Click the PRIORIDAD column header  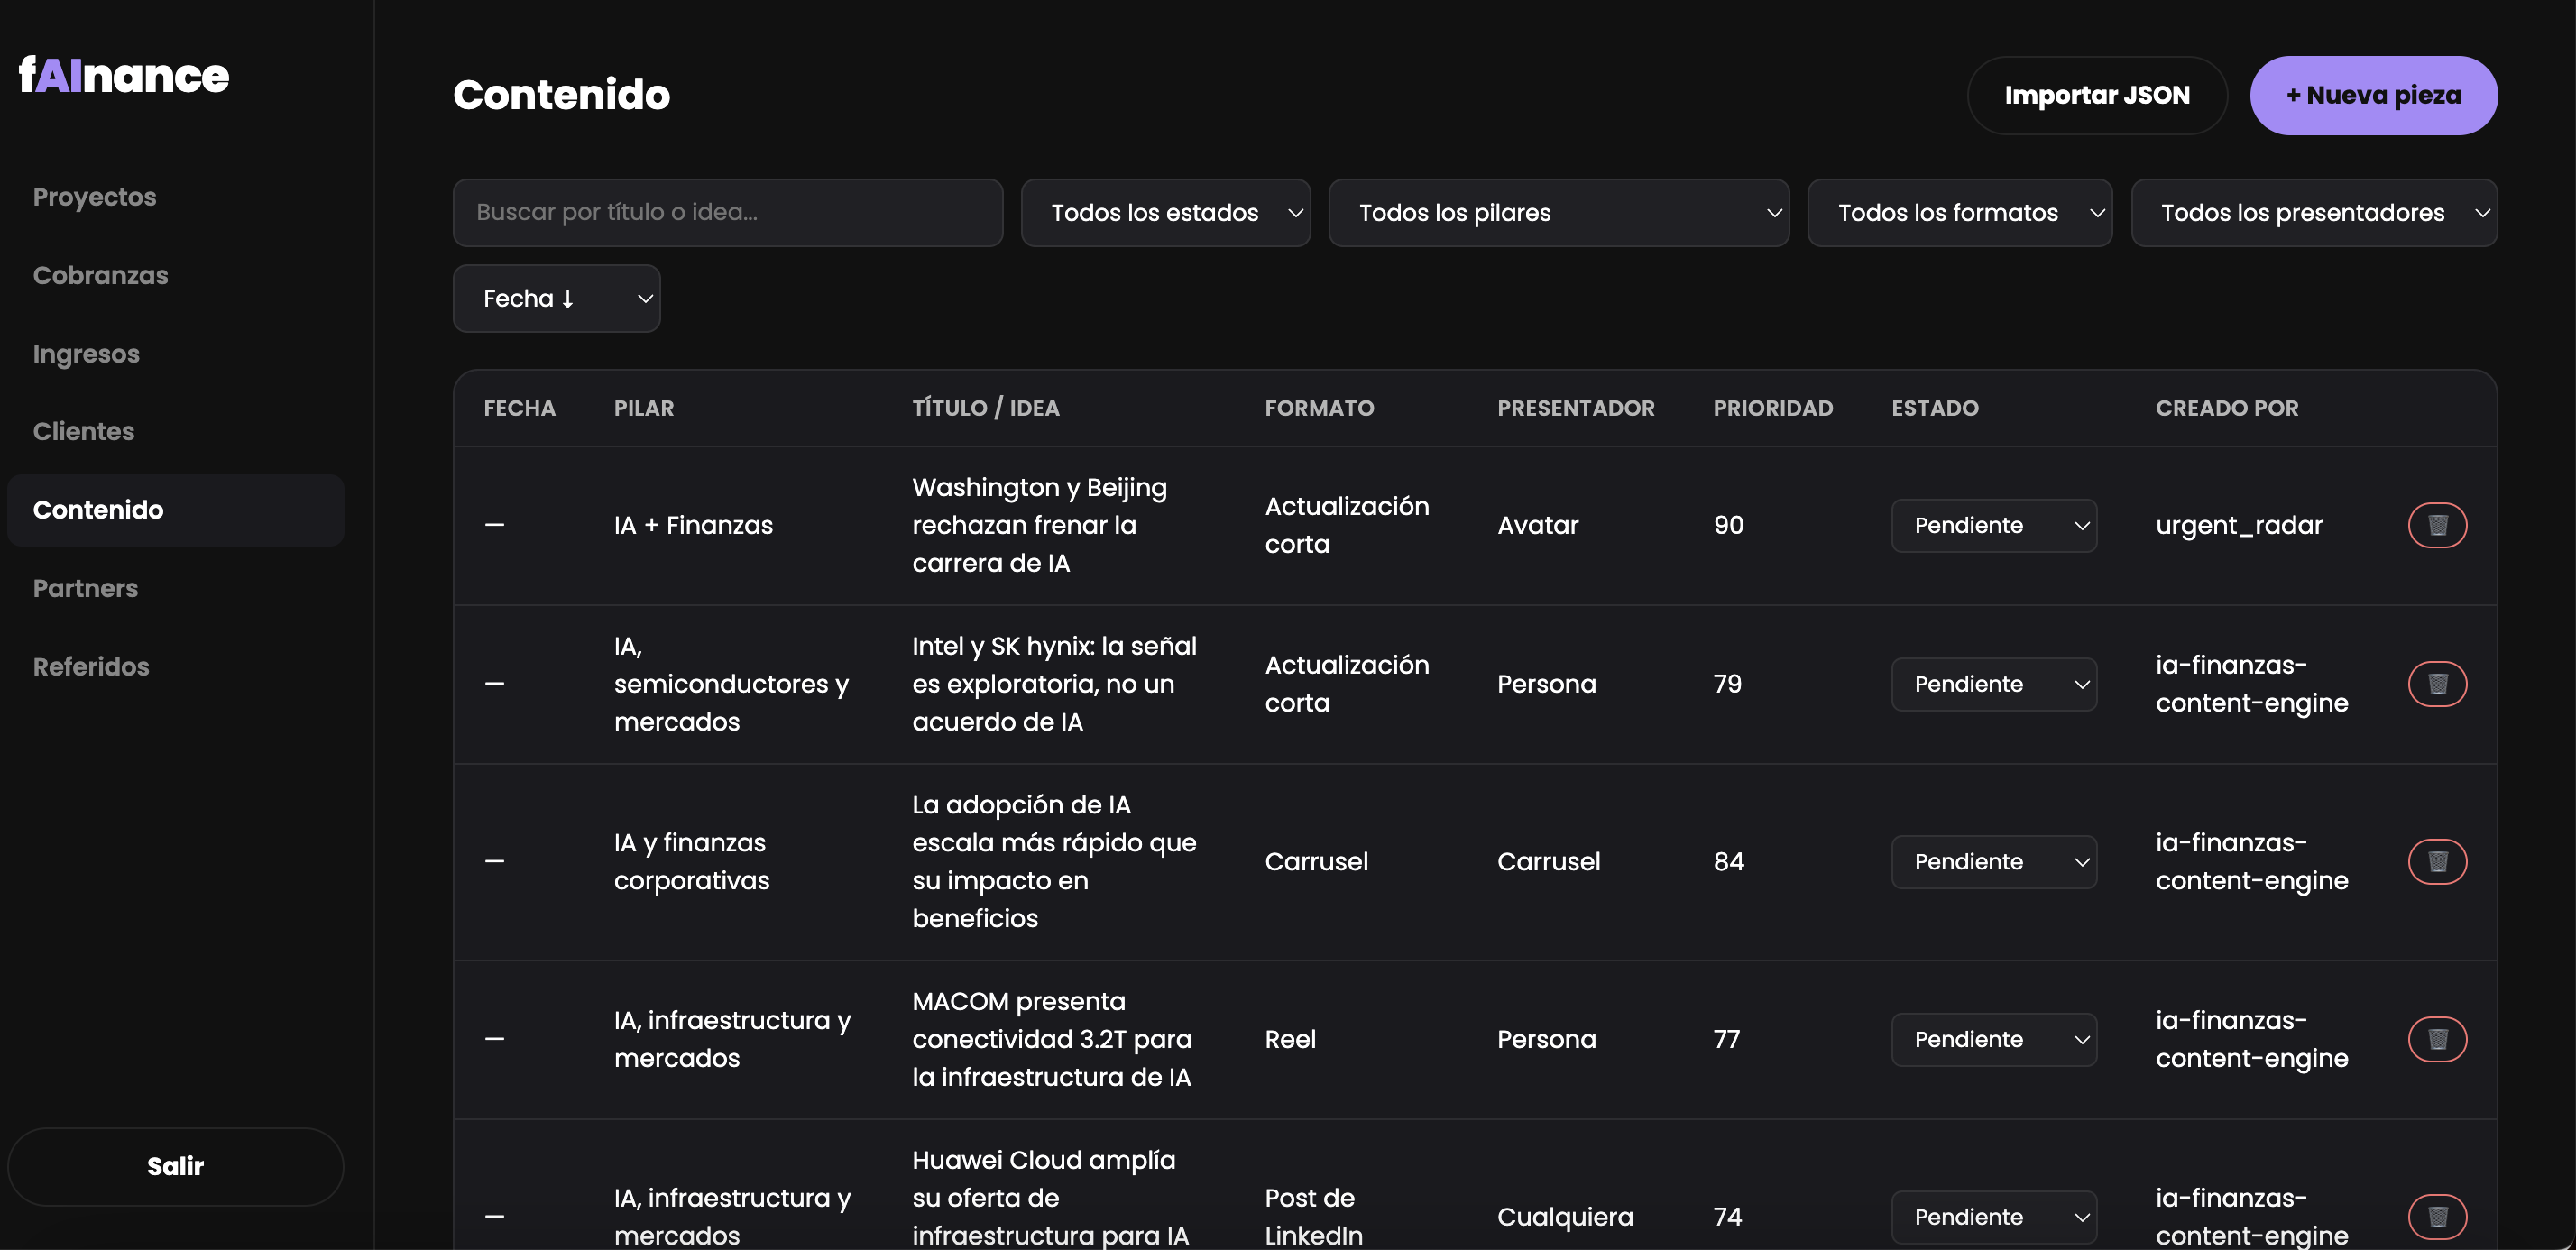coord(1772,408)
